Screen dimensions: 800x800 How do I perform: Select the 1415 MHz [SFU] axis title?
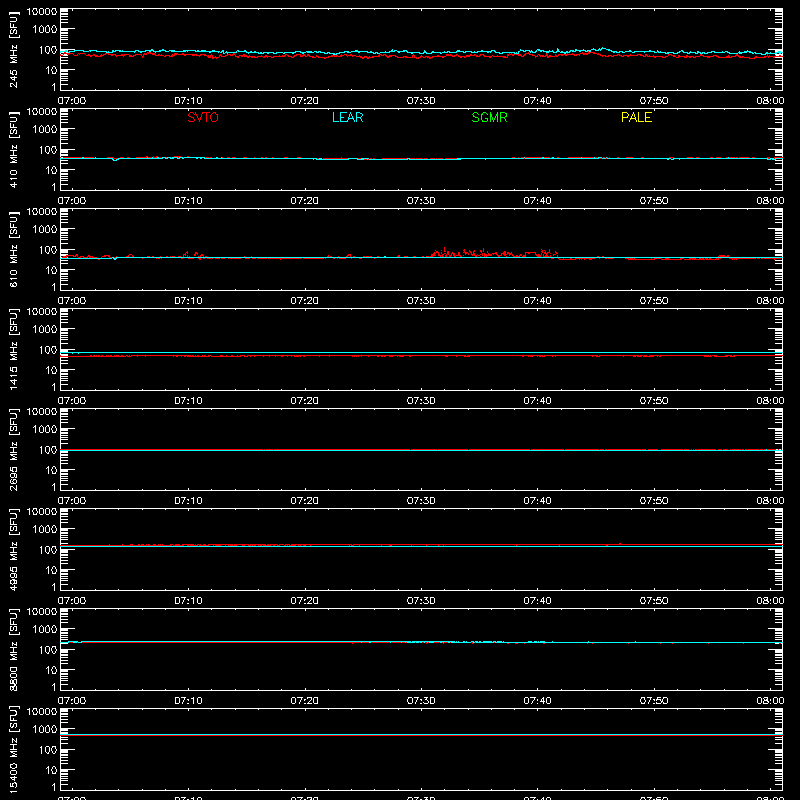tap(13, 349)
